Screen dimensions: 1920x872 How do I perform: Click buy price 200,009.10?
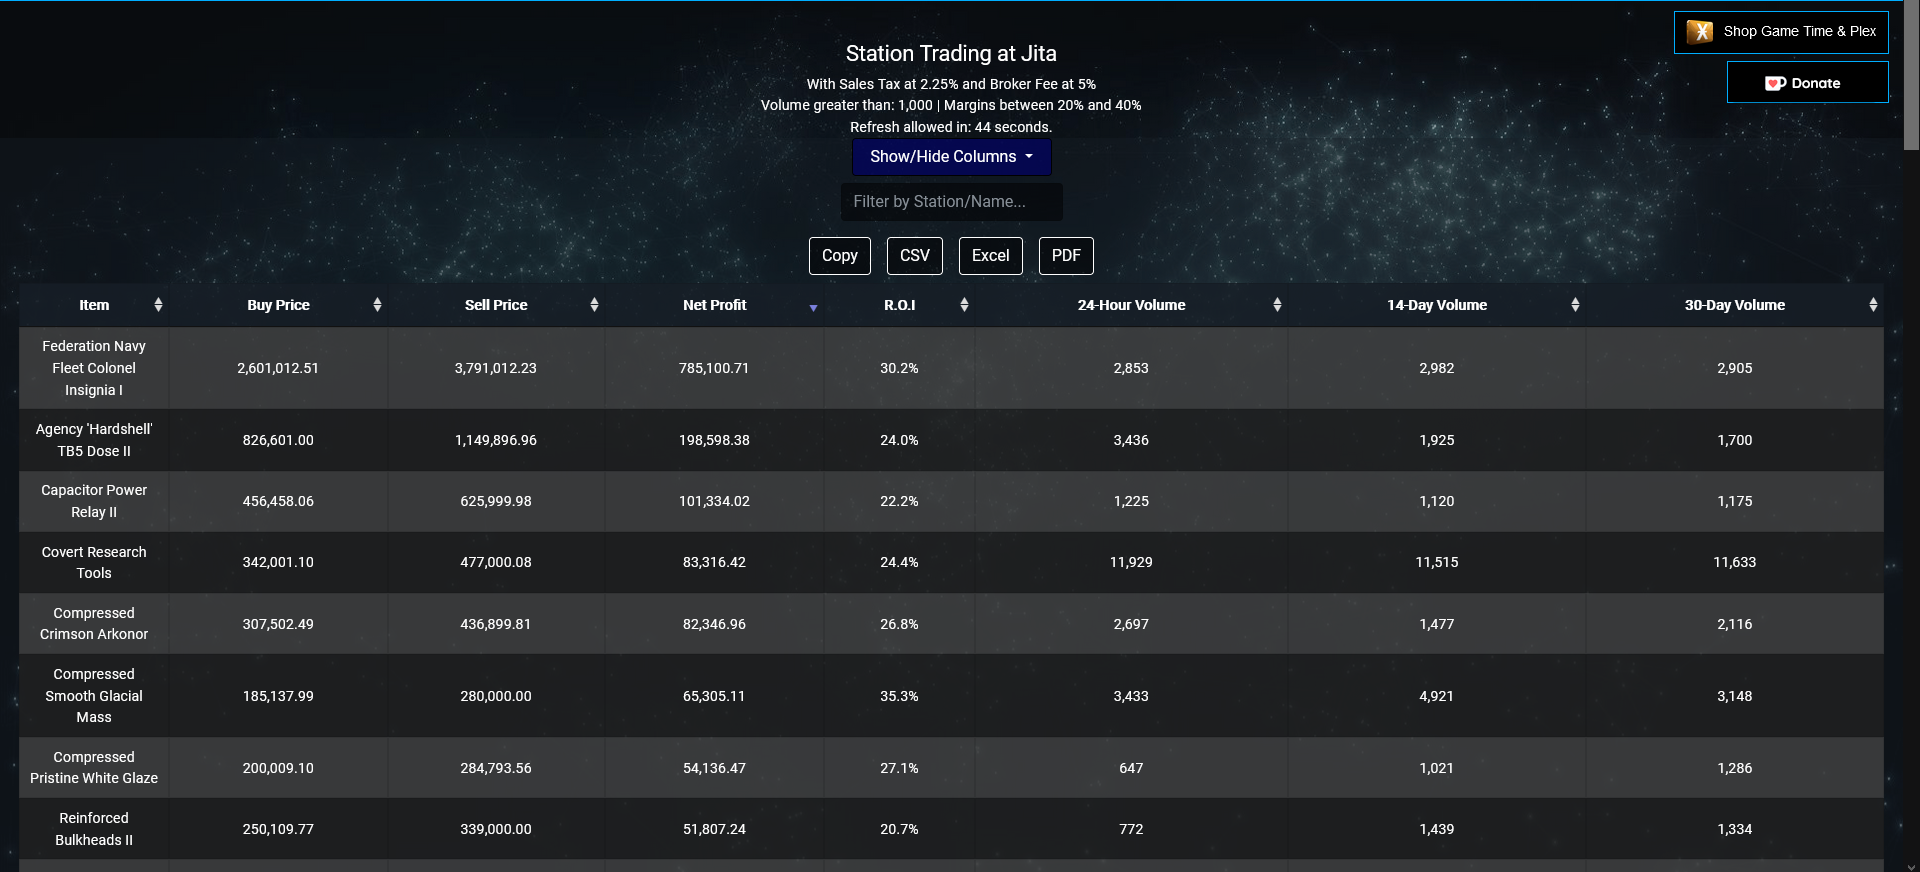(x=278, y=768)
